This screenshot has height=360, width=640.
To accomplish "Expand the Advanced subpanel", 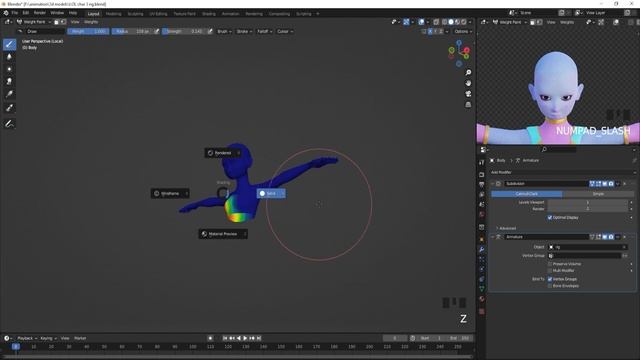I will tap(507, 228).
